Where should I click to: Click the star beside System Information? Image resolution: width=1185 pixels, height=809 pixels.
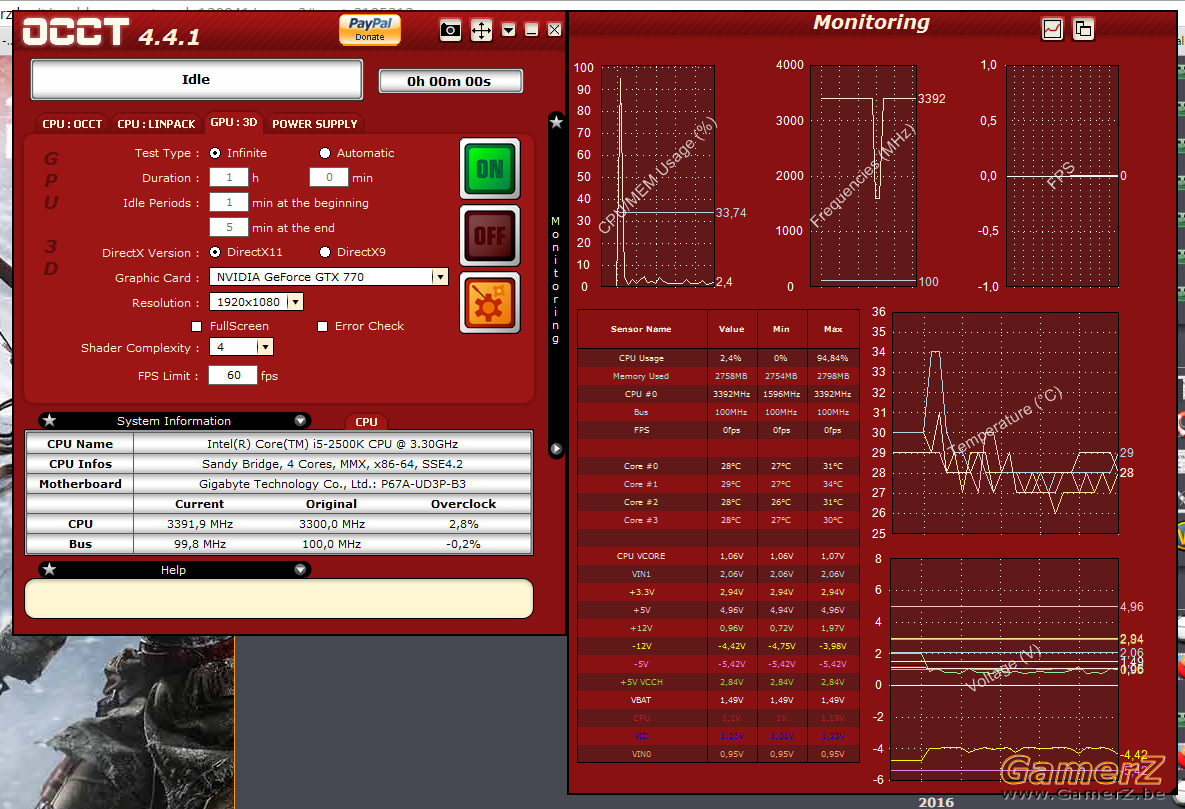point(49,420)
